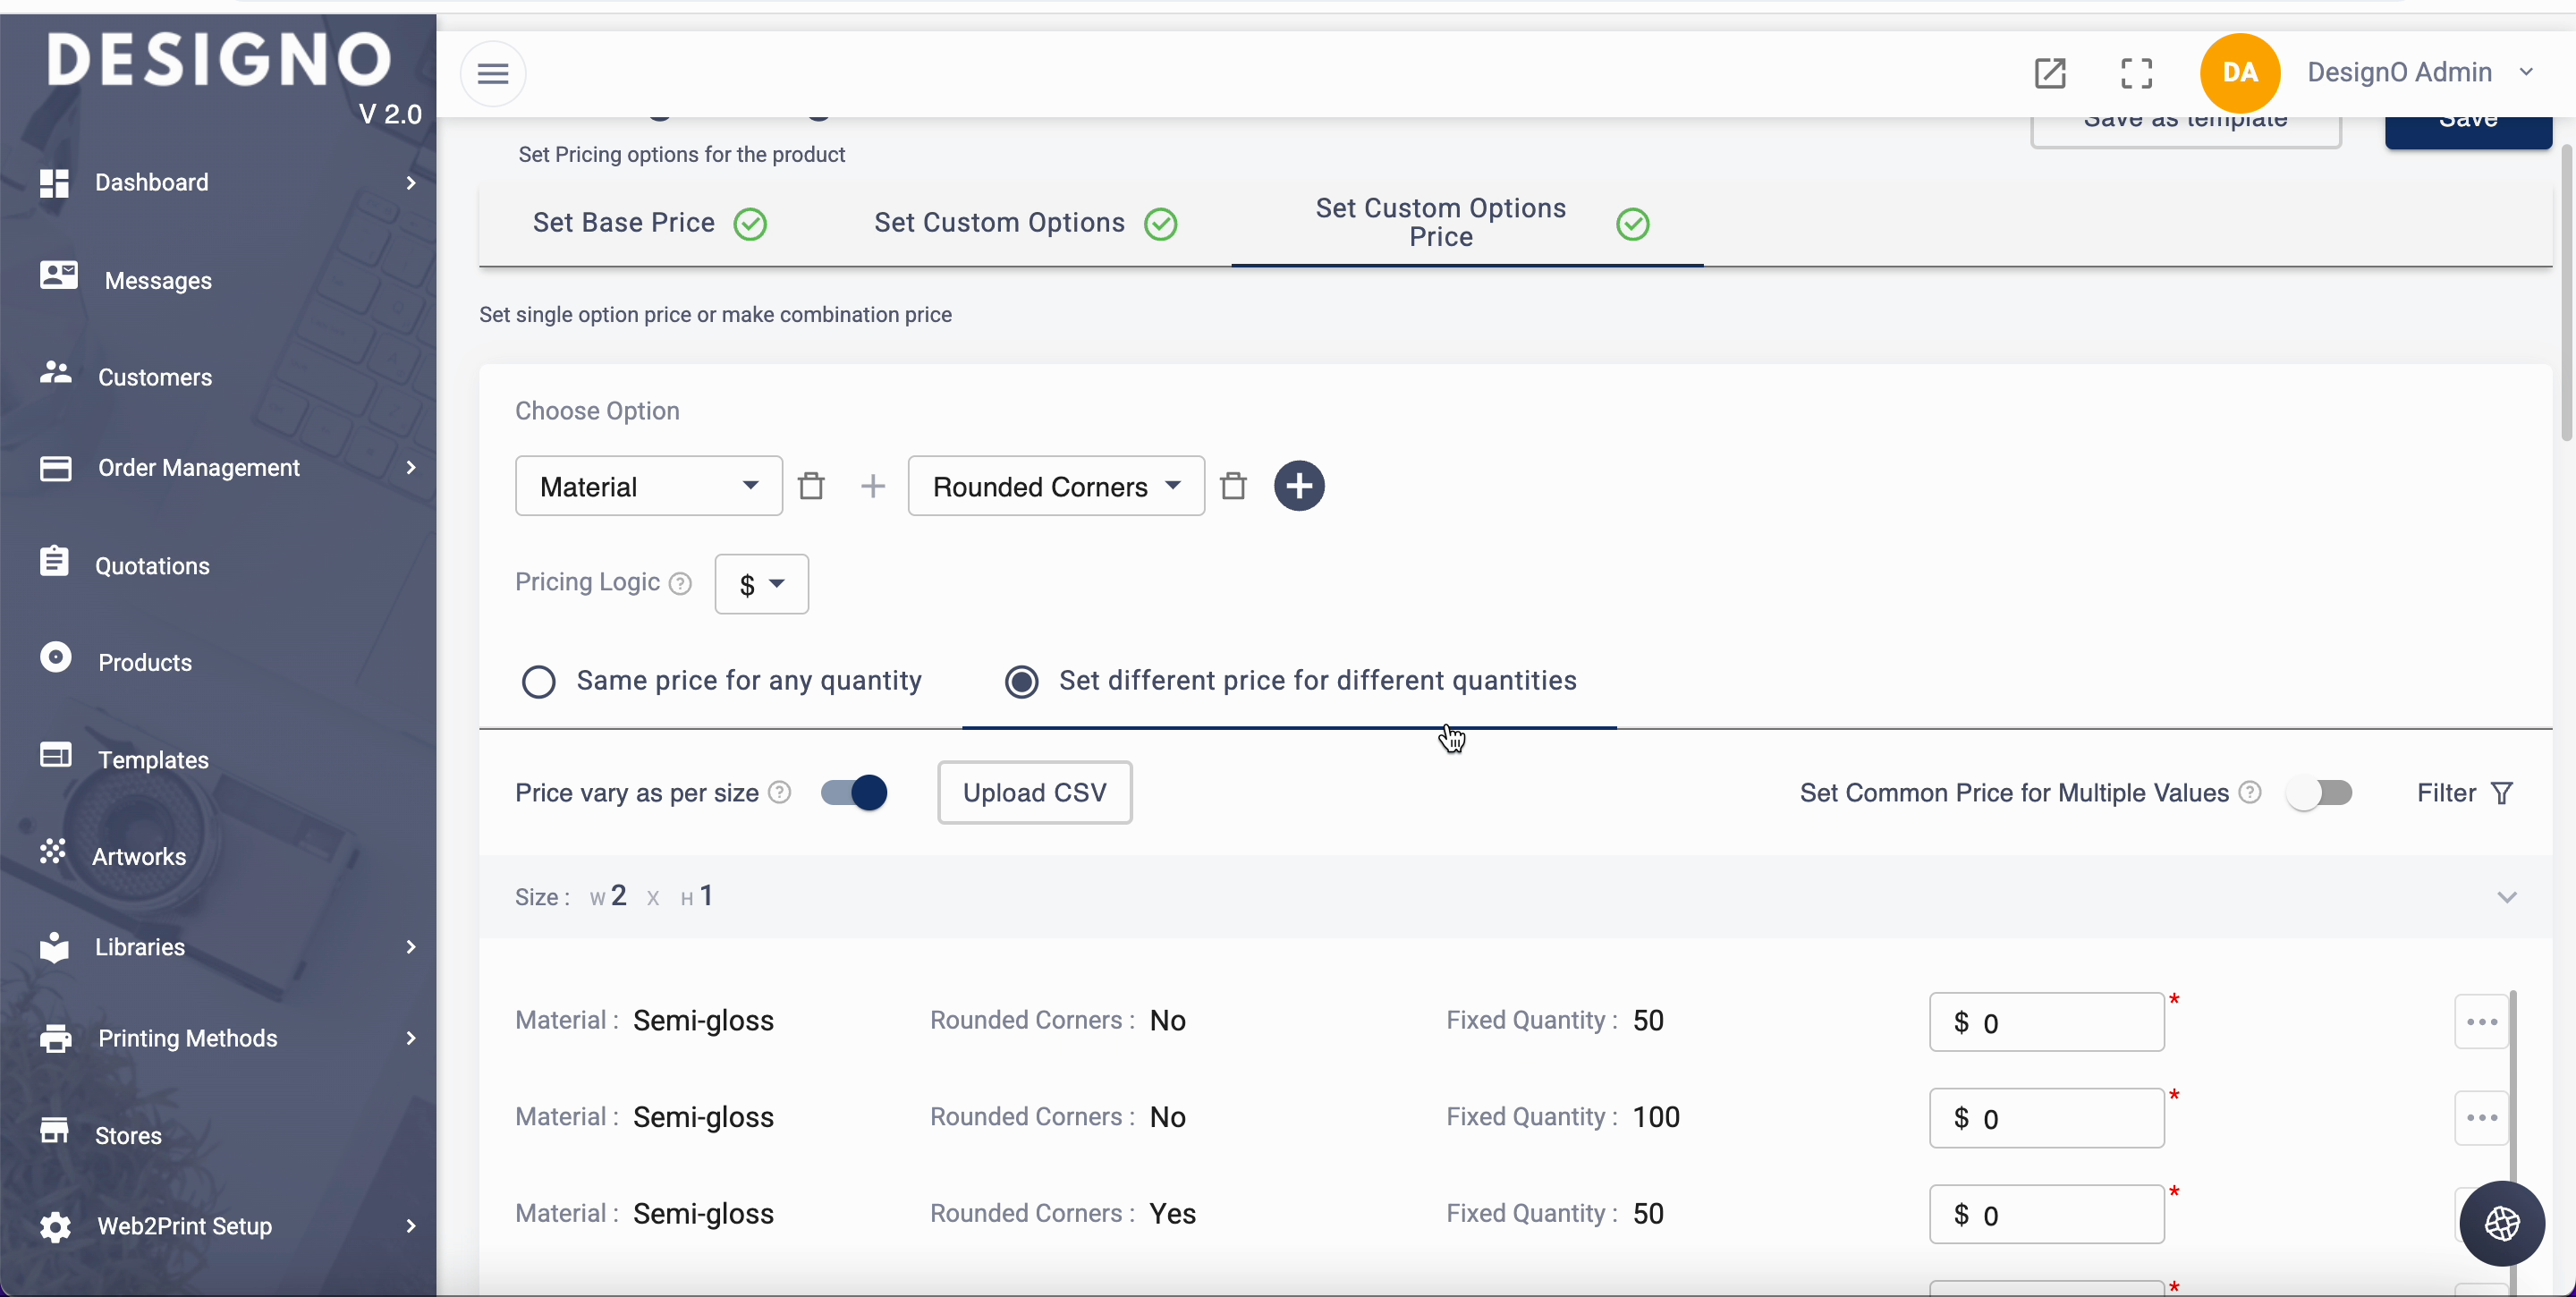Open three-dots menu for quantity 50 row
Viewport: 2576px width, 1297px height.
click(2481, 1021)
